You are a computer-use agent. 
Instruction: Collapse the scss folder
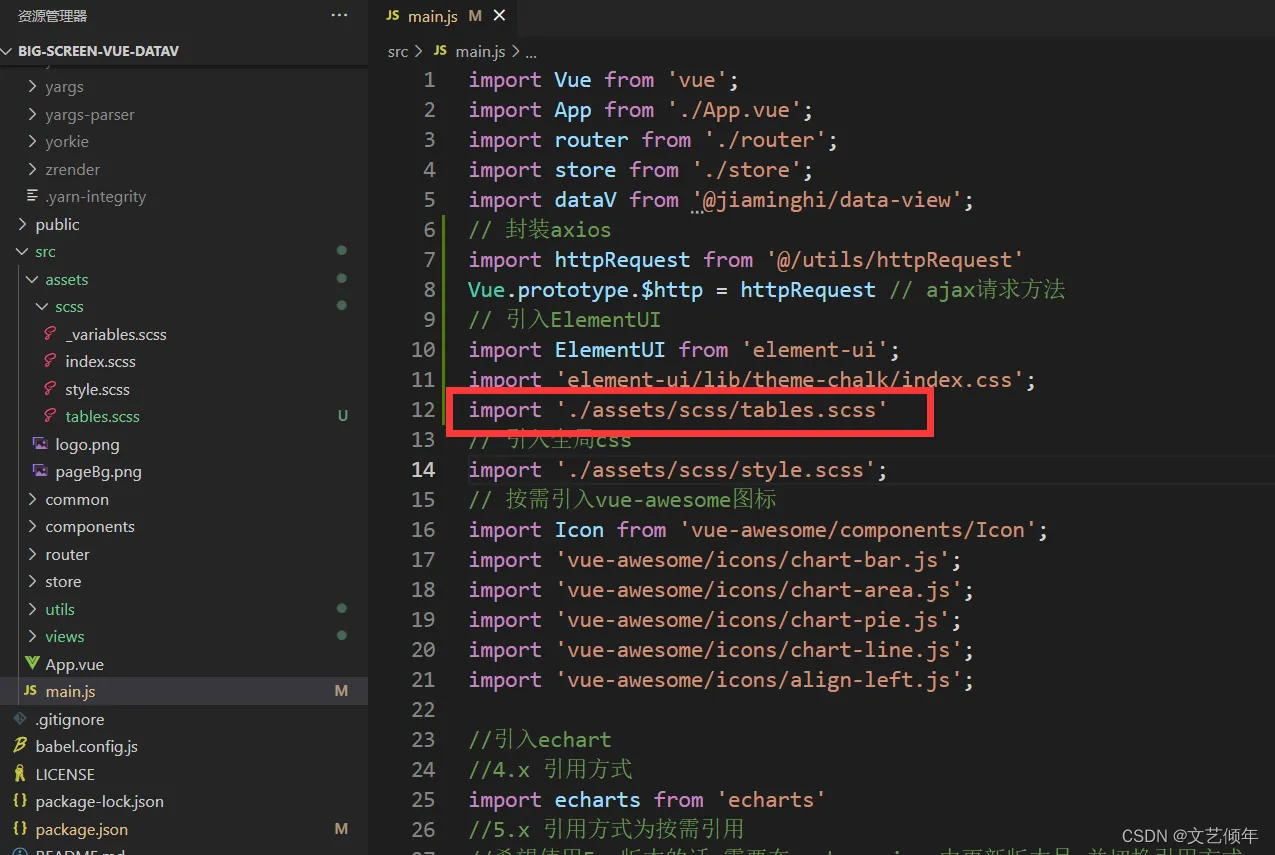(x=69, y=307)
